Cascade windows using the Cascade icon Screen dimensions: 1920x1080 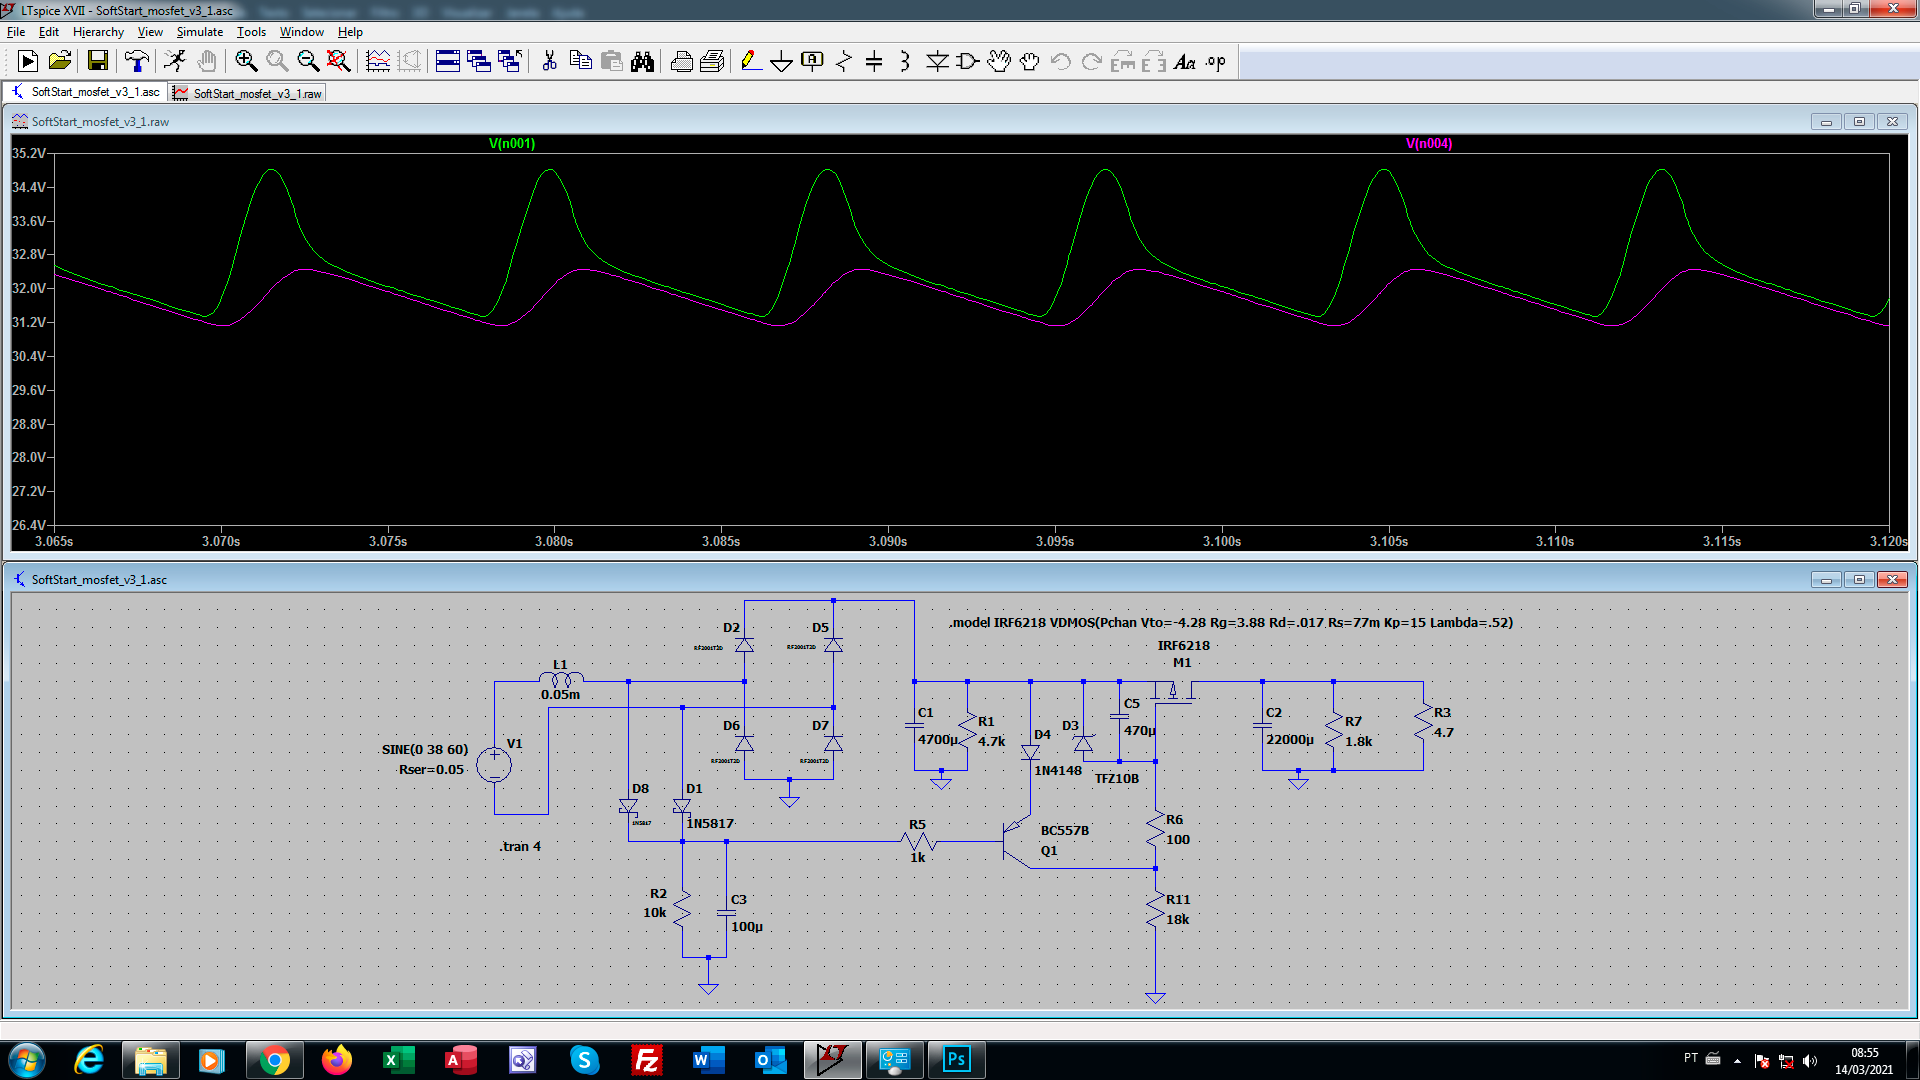[479, 62]
